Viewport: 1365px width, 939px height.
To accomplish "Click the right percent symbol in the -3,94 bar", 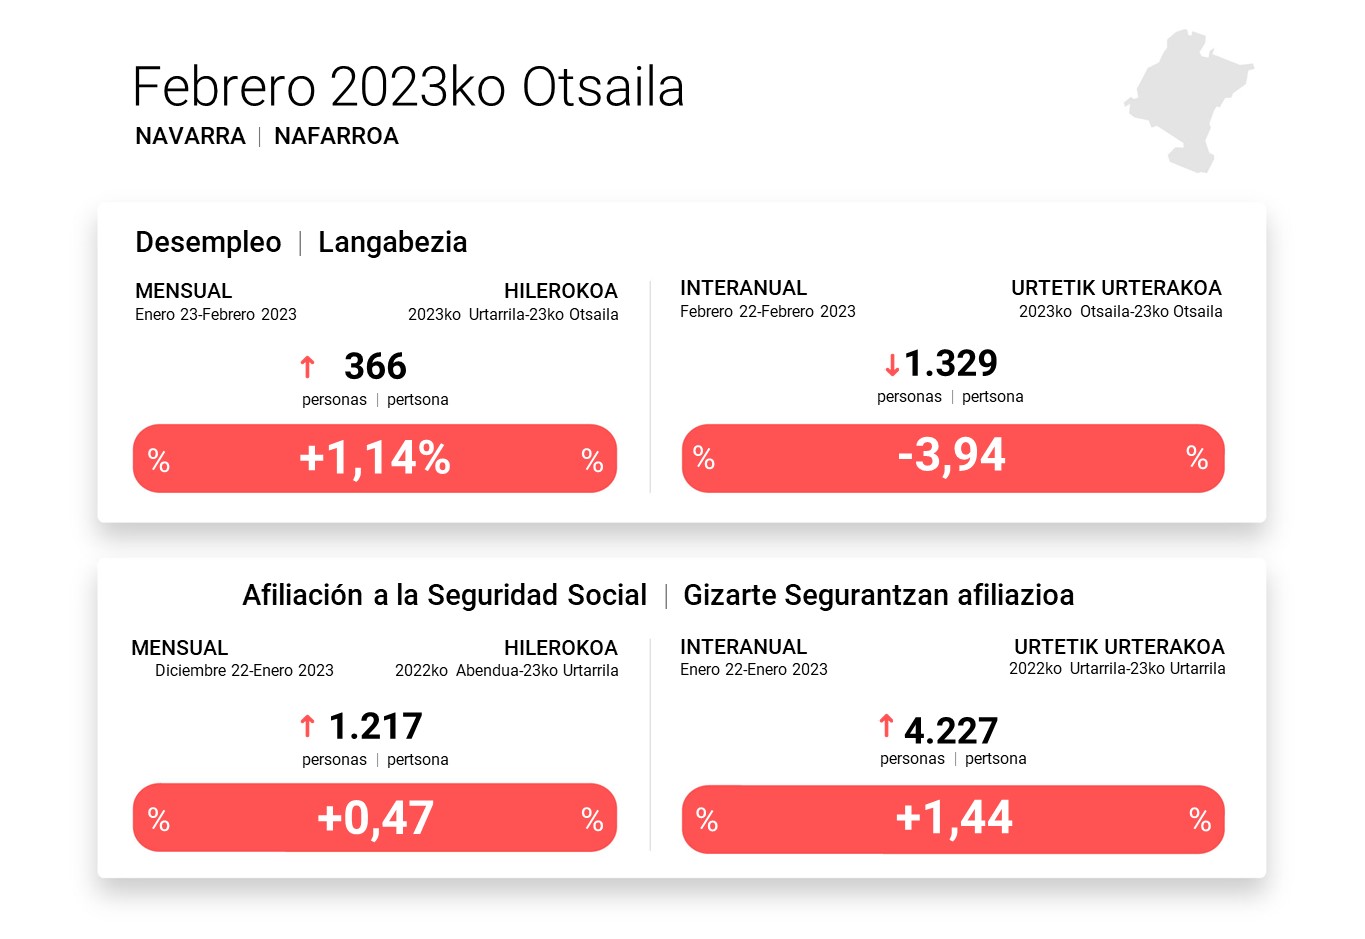I will (1197, 458).
